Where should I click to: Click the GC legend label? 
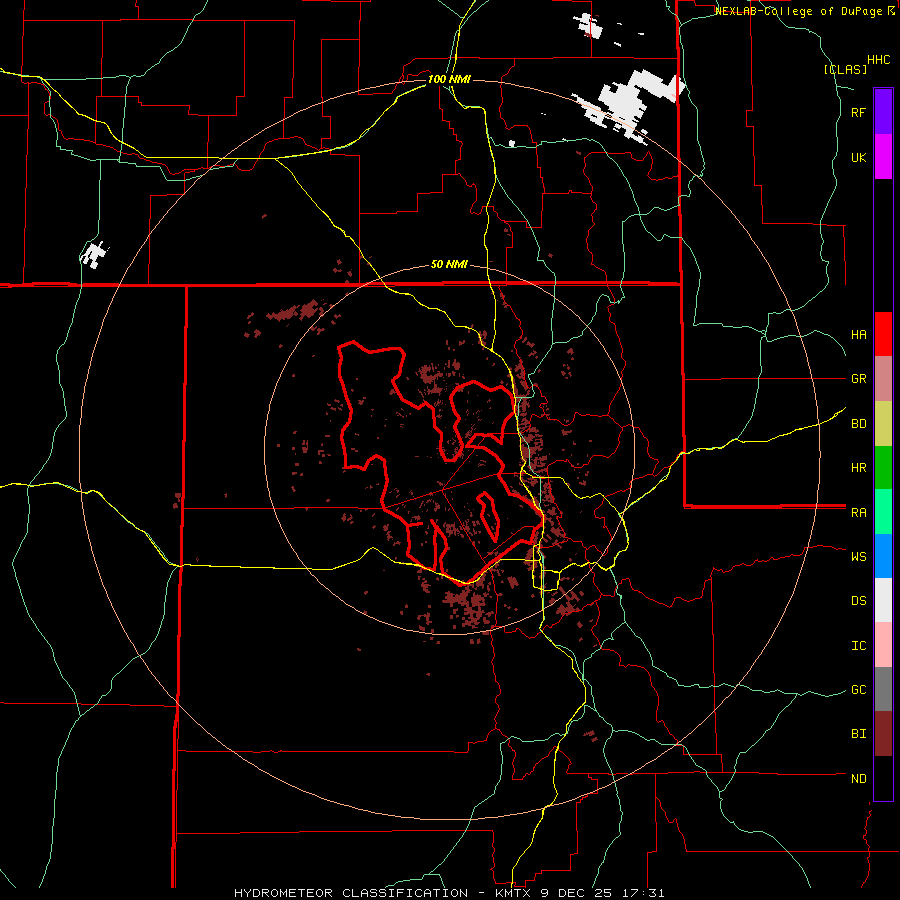(858, 690)
